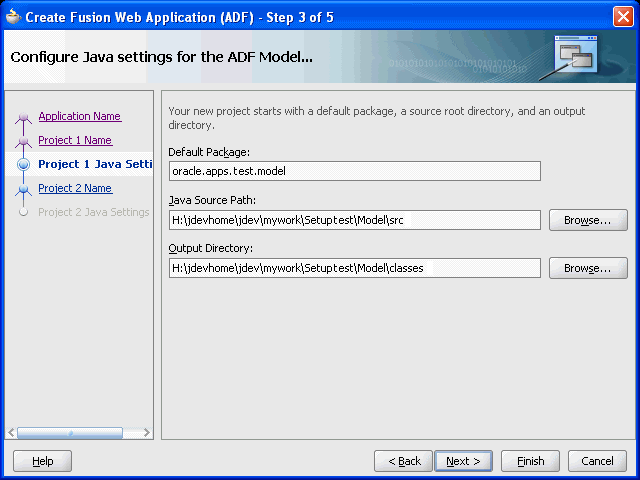This screenshot has height=480, width=640.
Task: Click the Java Source Path input field
Action: click(x=355, y=220)
